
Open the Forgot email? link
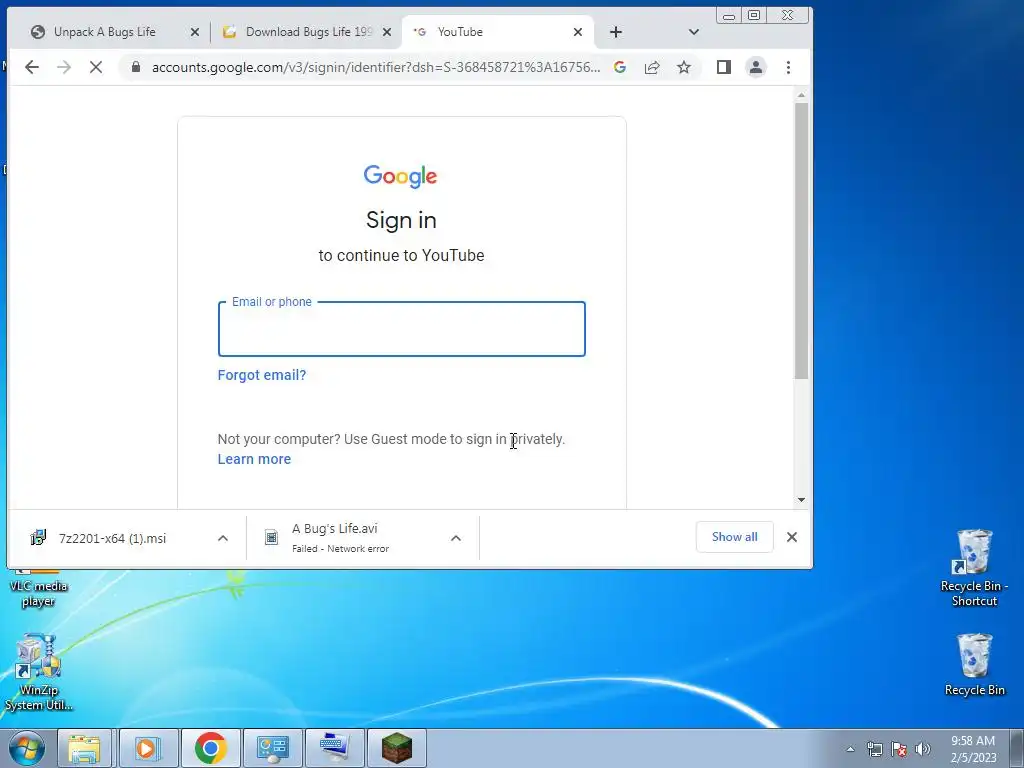coord(262,376)
